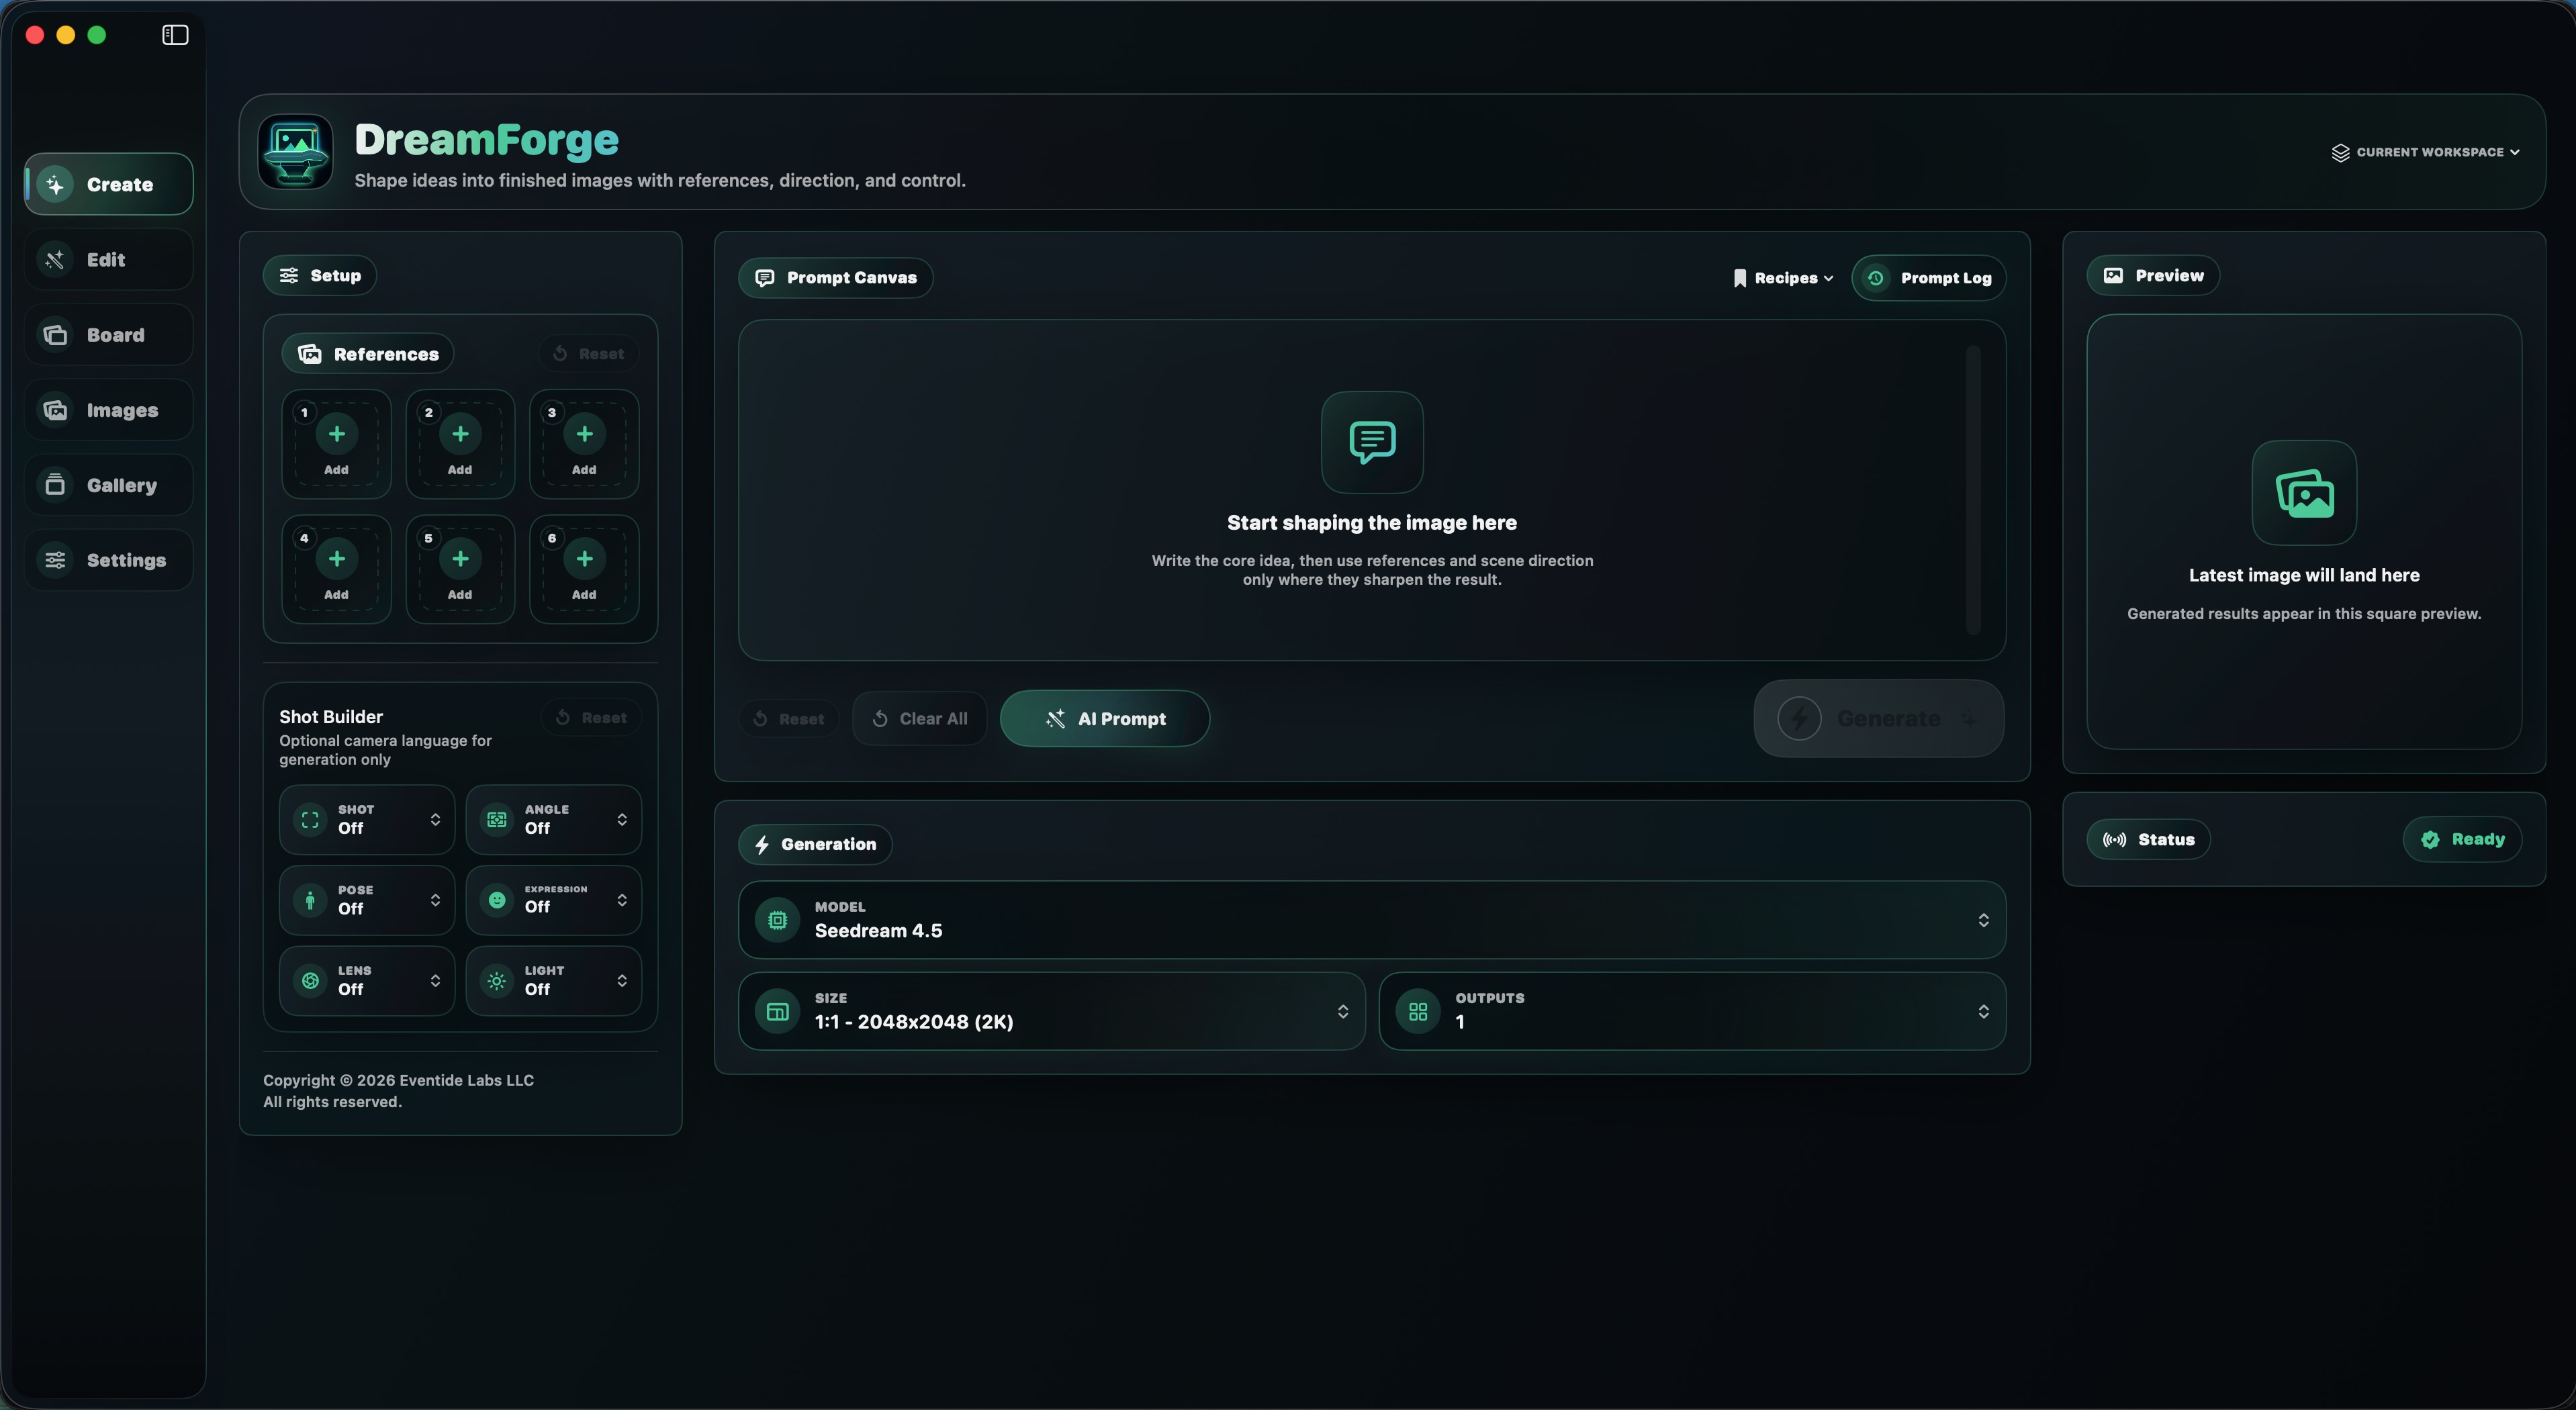The image size is (2576, 1410).
Task: Click the DreamForge app logo
Action: (x=295, y=151)
